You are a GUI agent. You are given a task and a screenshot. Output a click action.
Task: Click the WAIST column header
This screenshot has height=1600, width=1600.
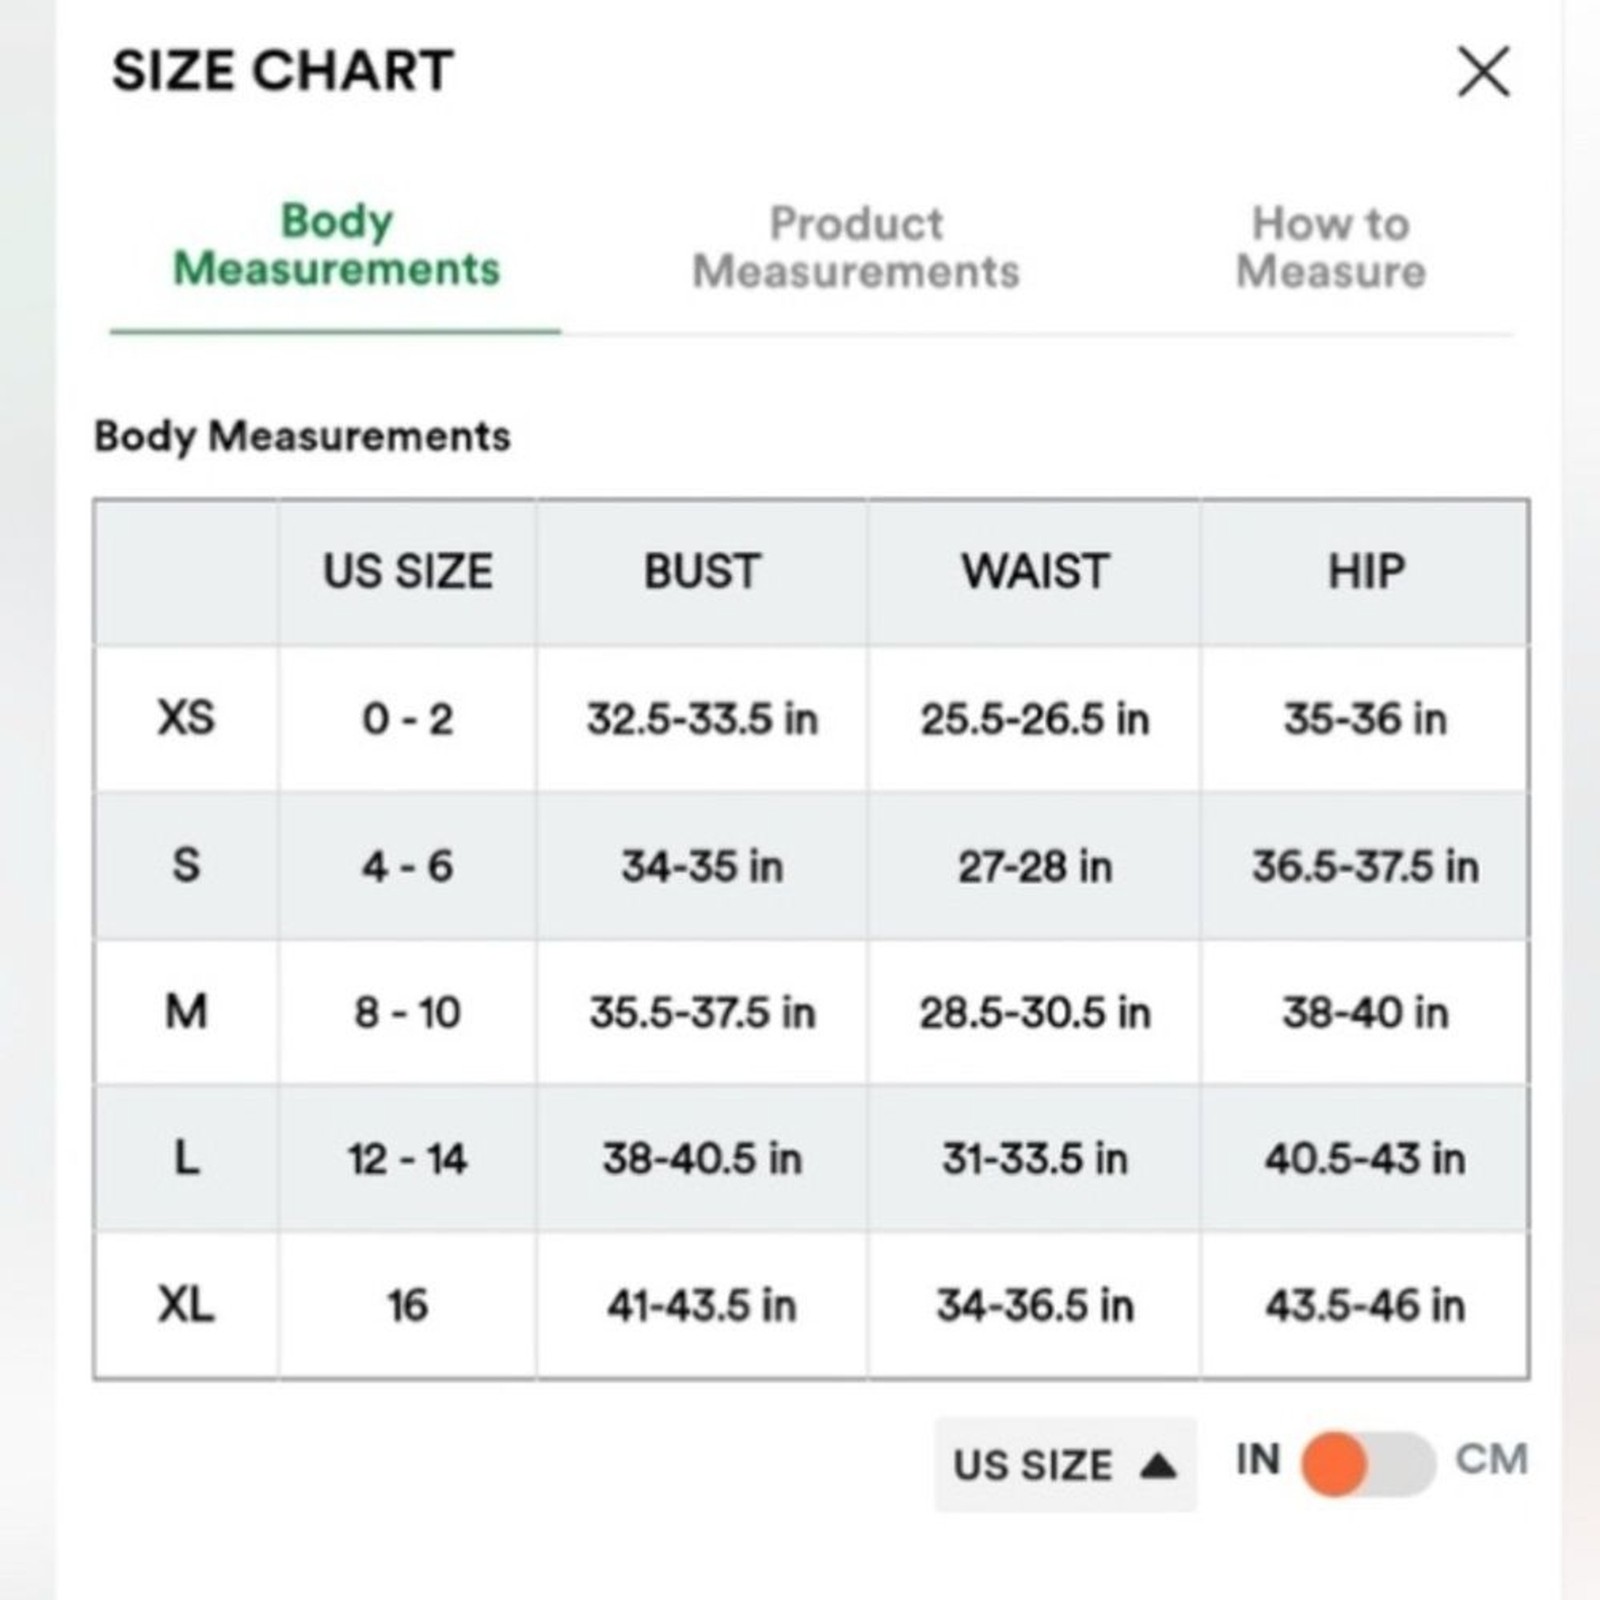[1035, 572]
